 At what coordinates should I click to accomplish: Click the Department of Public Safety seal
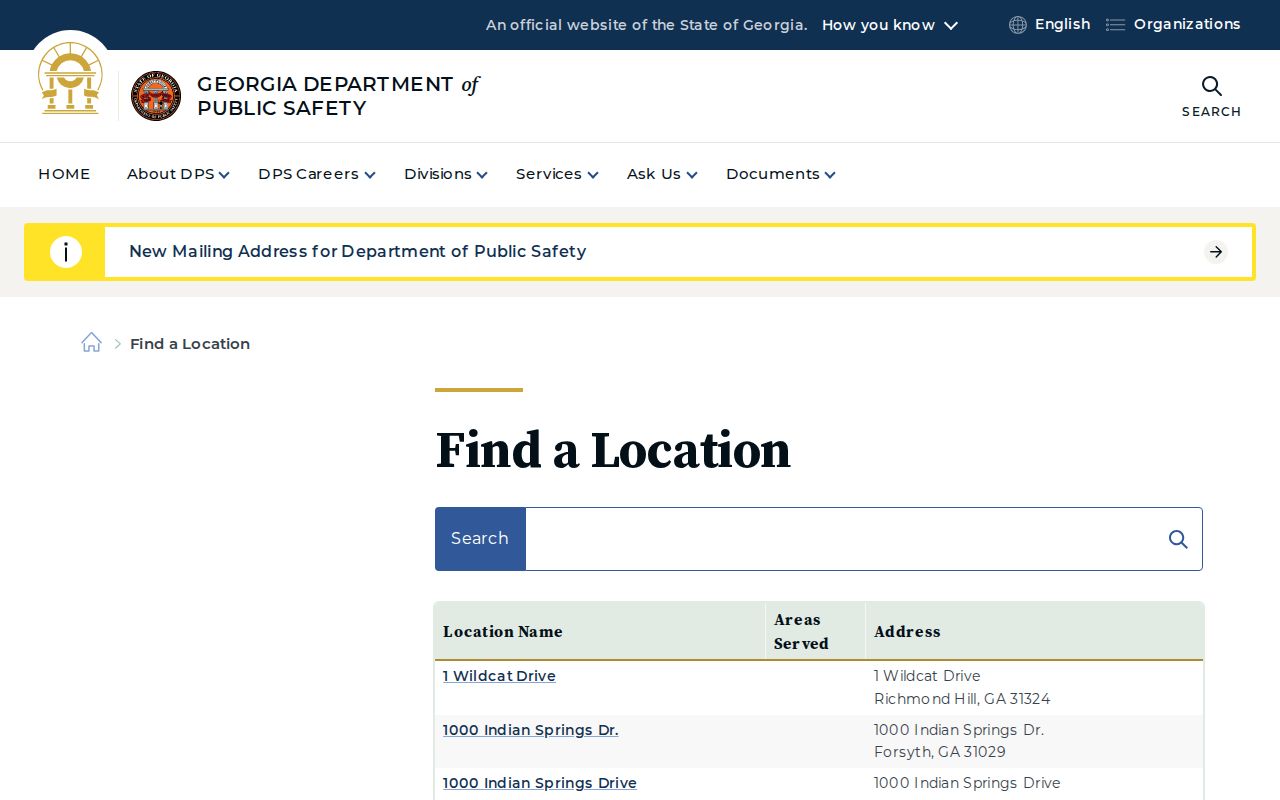click(156, 96)
